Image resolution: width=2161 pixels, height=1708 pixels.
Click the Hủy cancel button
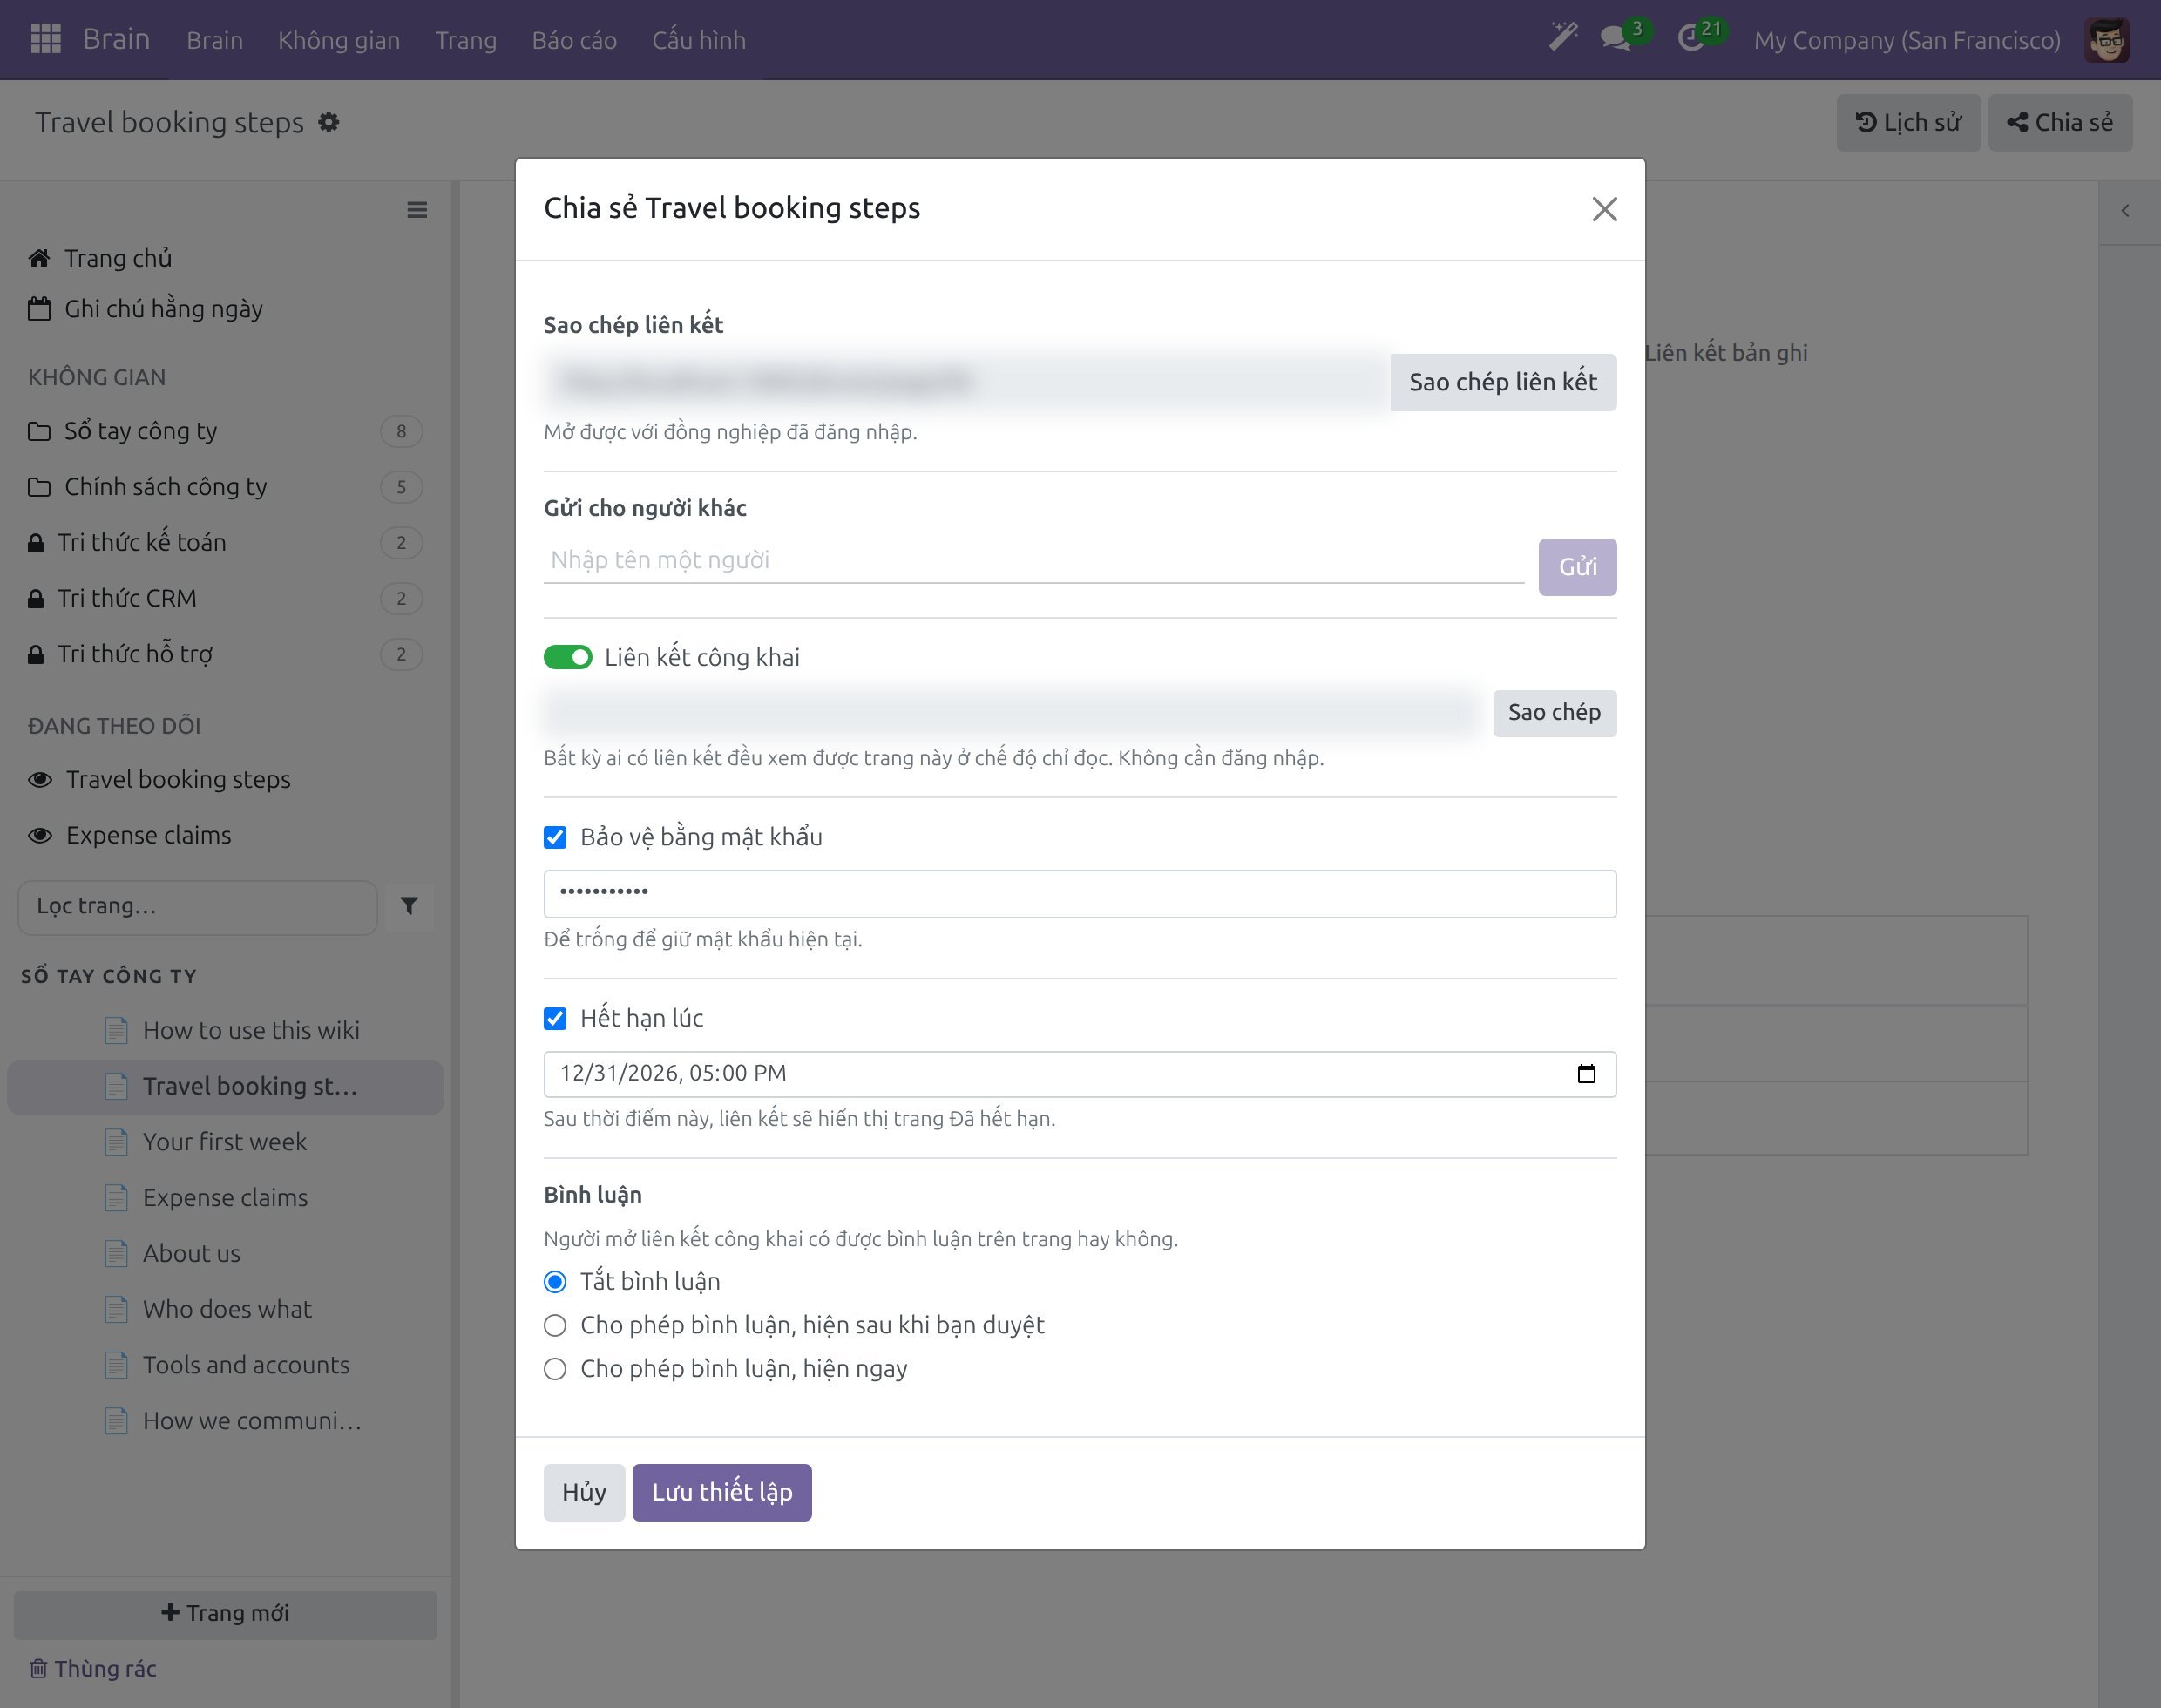click(584, 1492)
